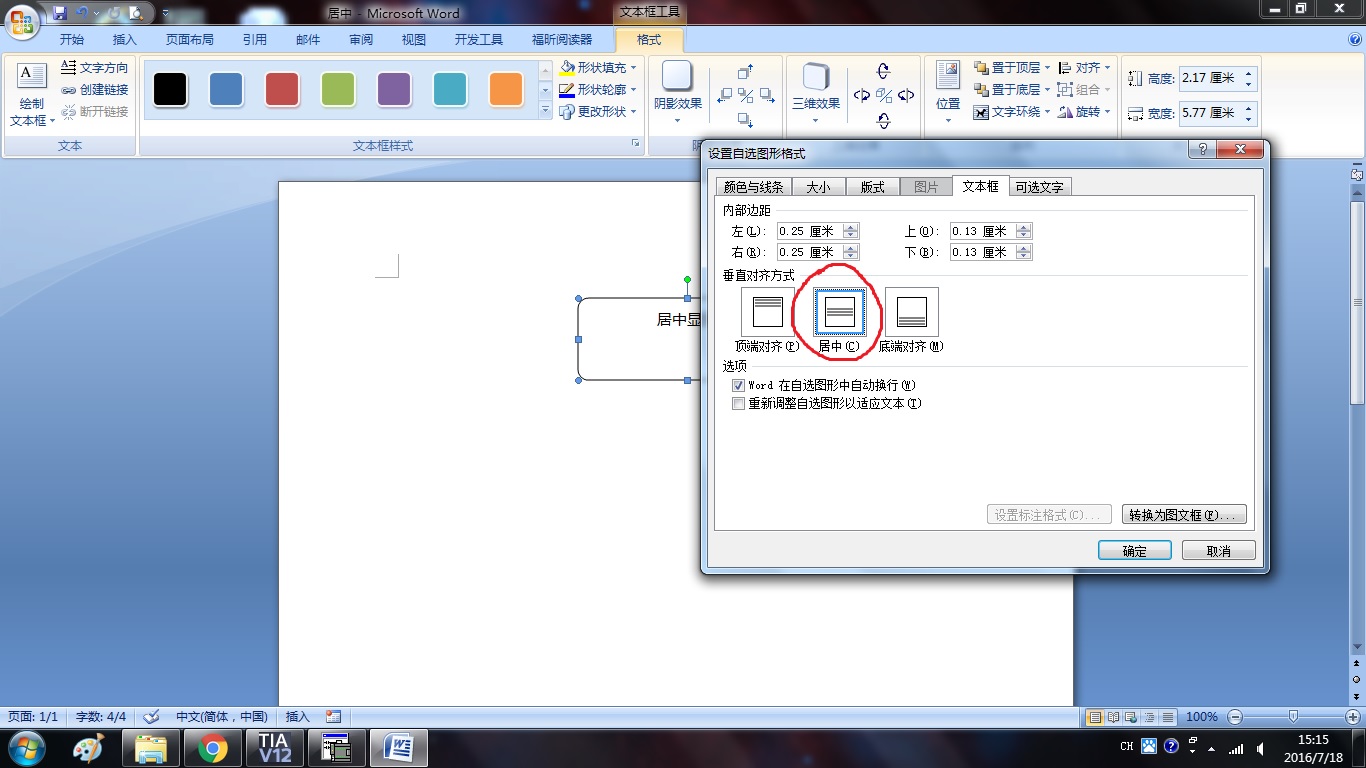Expand the 旋转 rotate dropdown
Viewport: 1366px width, 768px height.
[1107, 112]
